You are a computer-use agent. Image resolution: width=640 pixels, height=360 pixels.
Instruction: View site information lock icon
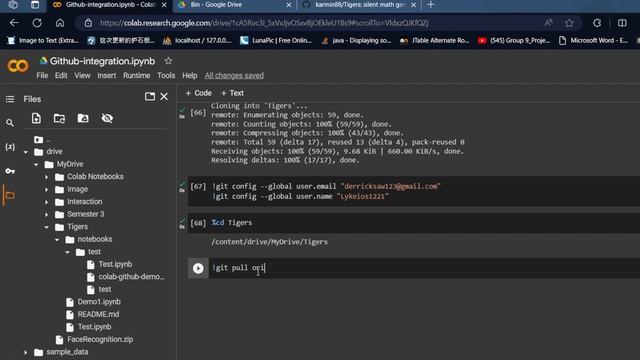[88, 23]
